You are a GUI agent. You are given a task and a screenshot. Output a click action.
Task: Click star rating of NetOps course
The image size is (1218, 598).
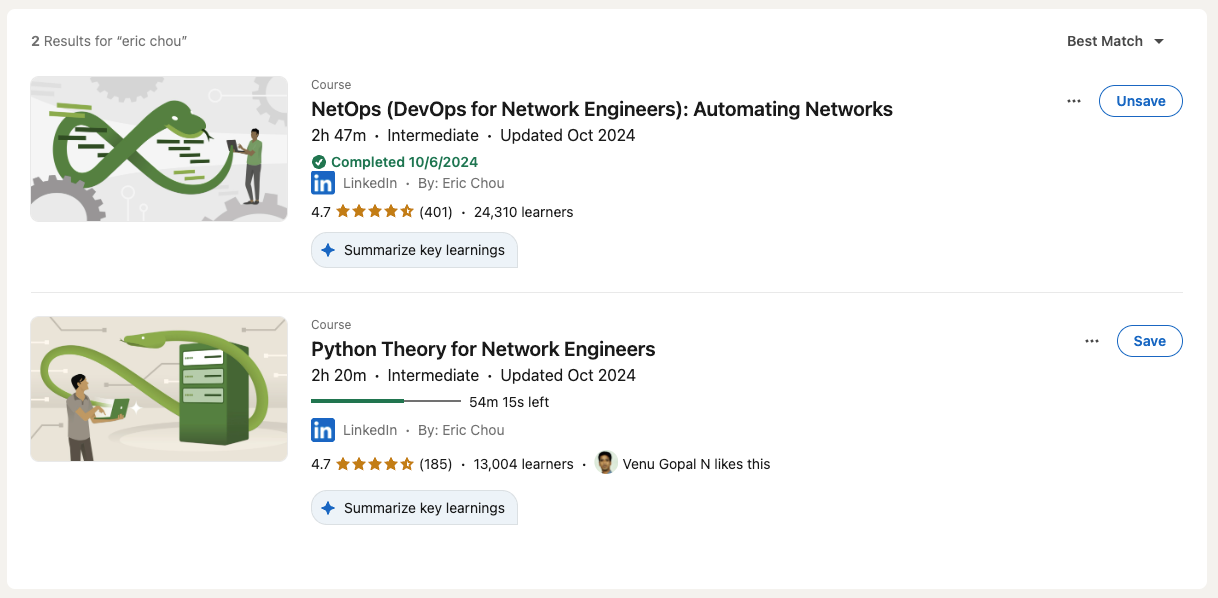pos(375,212)
